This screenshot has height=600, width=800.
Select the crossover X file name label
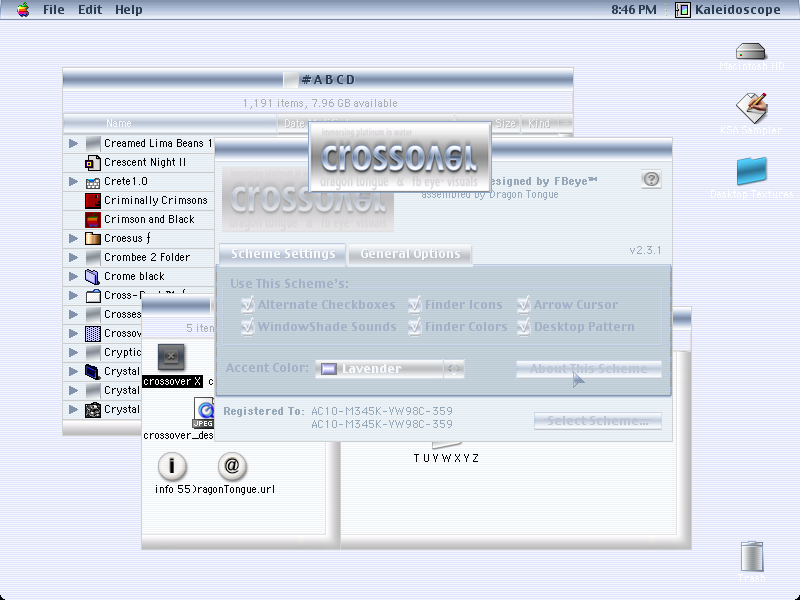click(172, 381)
